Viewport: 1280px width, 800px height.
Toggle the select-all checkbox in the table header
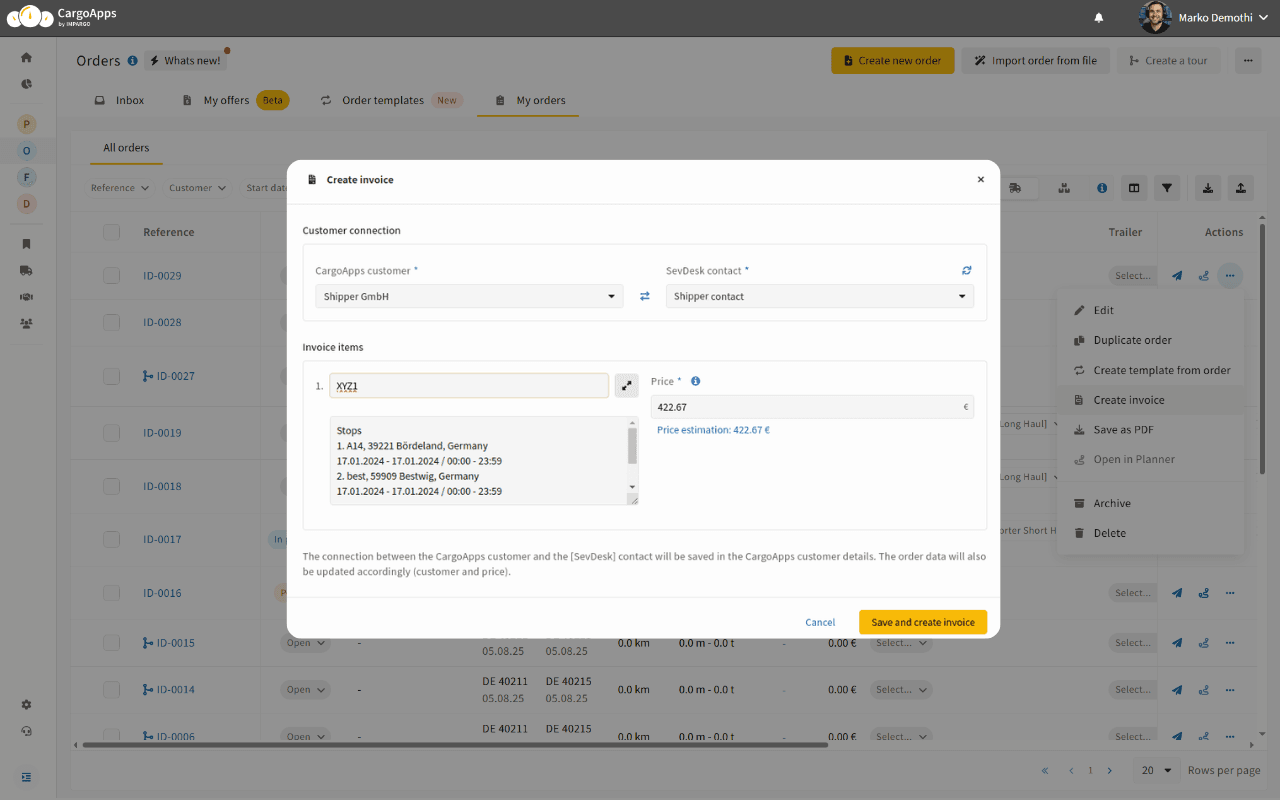111,231
